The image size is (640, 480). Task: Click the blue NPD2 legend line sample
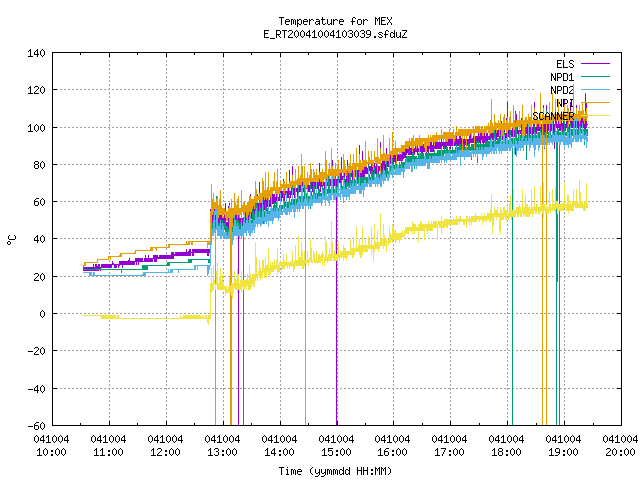(x=595, y=89)
